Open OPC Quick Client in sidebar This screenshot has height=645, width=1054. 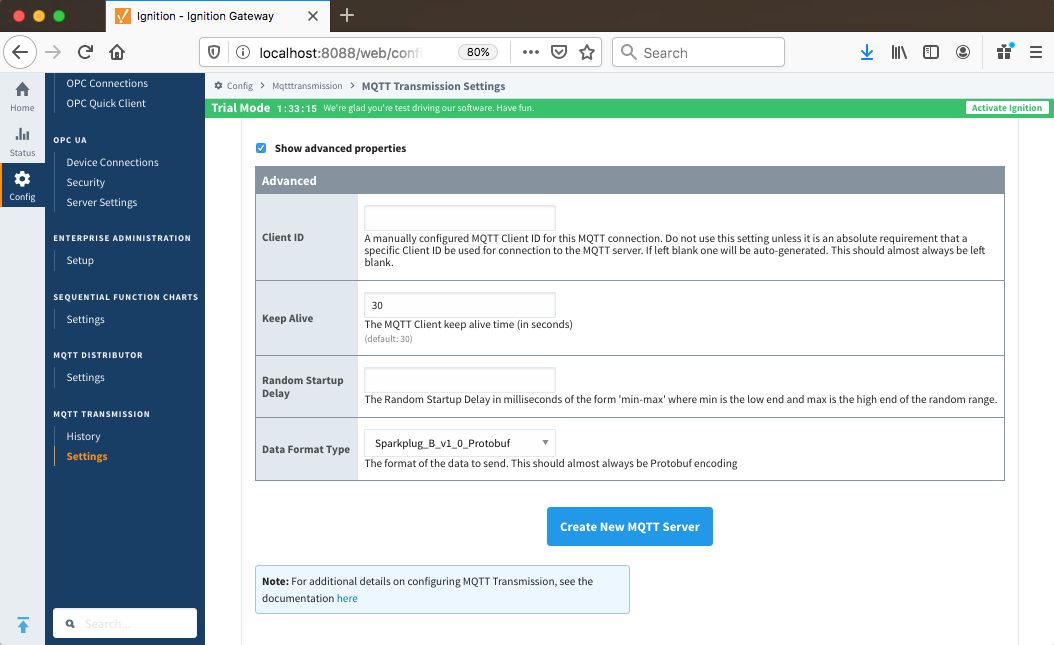[x=106, y=103]
